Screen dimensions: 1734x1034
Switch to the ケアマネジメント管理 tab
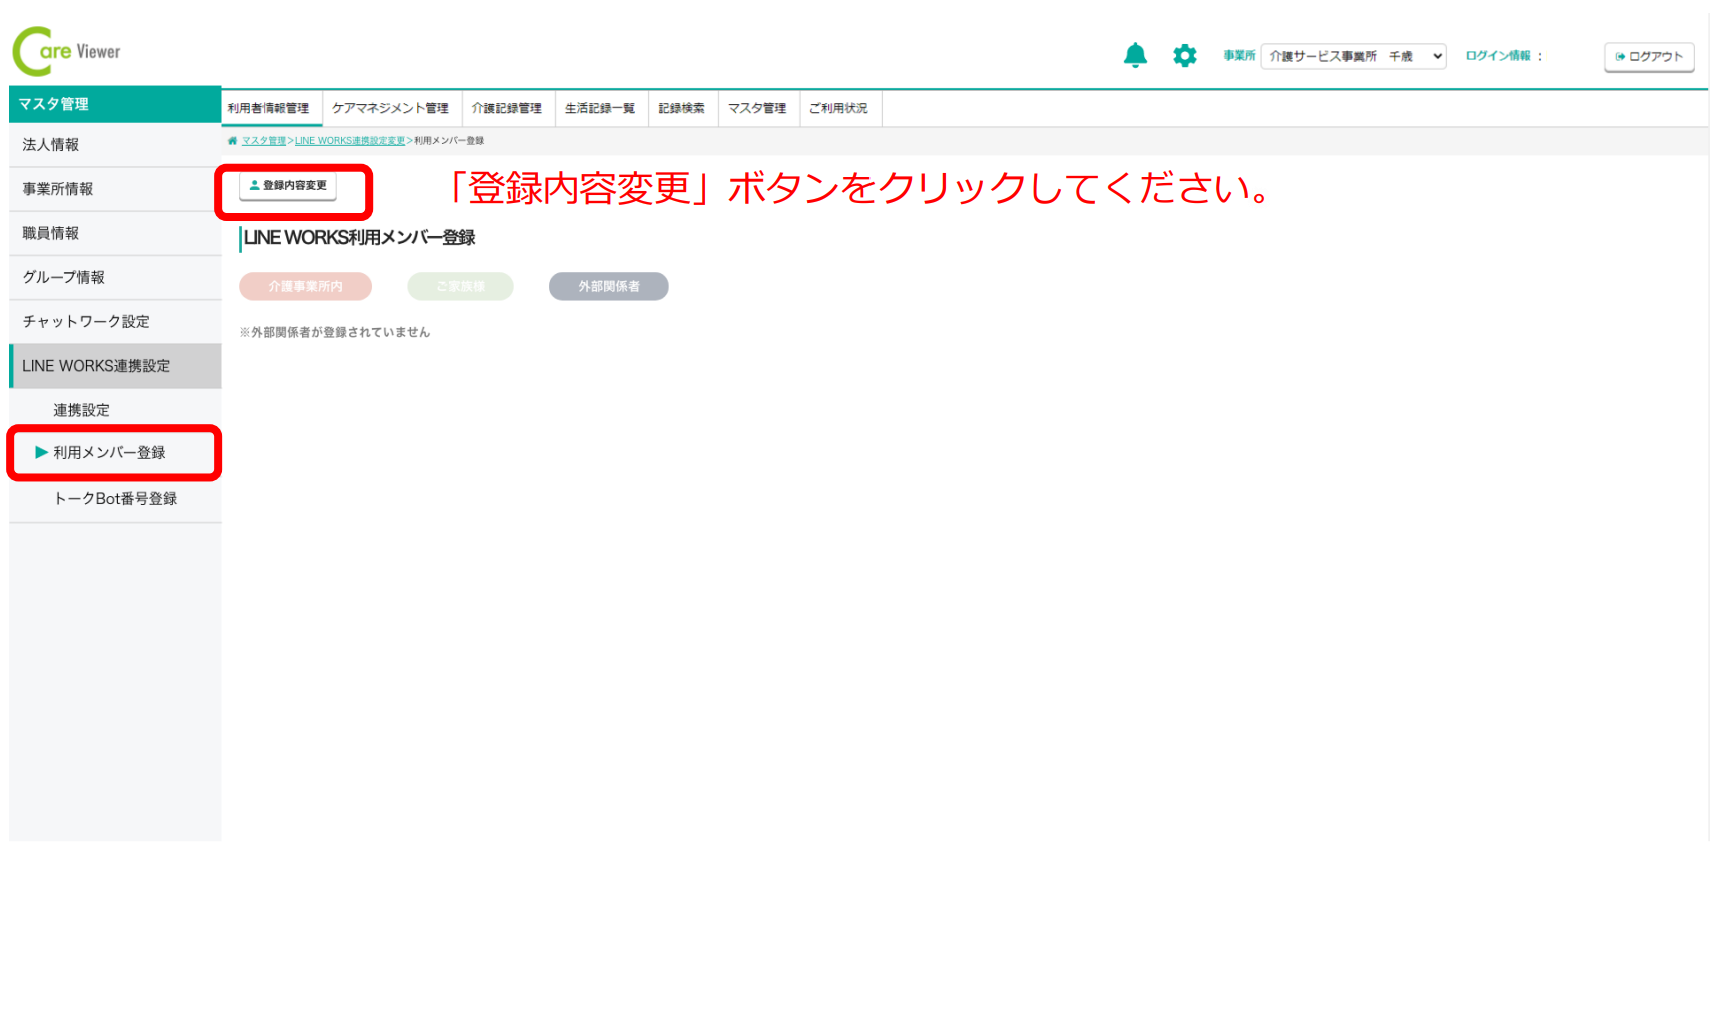[391, 108]
